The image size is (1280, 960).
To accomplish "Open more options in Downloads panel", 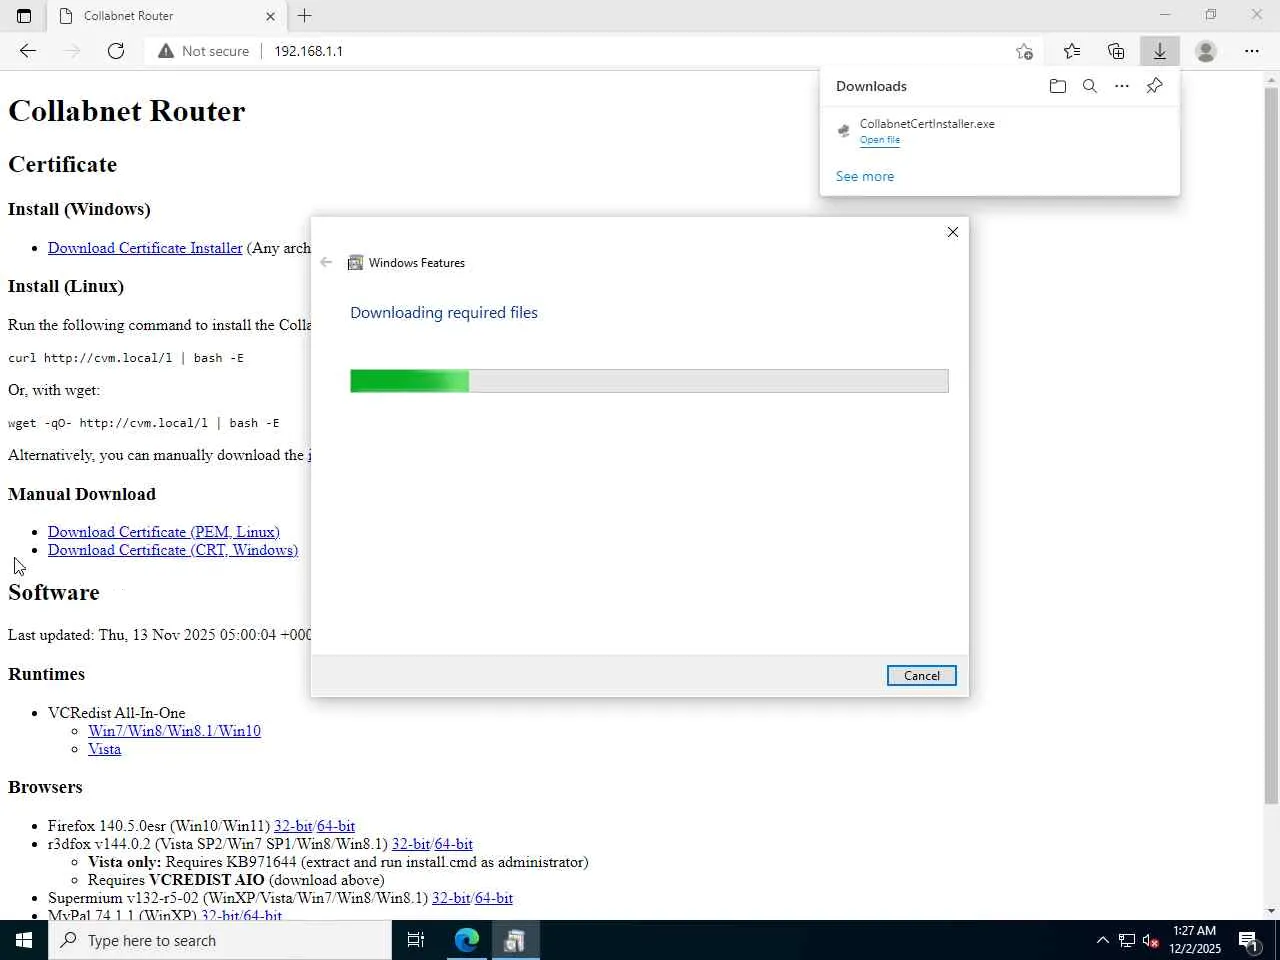I will pos(1122,86).
